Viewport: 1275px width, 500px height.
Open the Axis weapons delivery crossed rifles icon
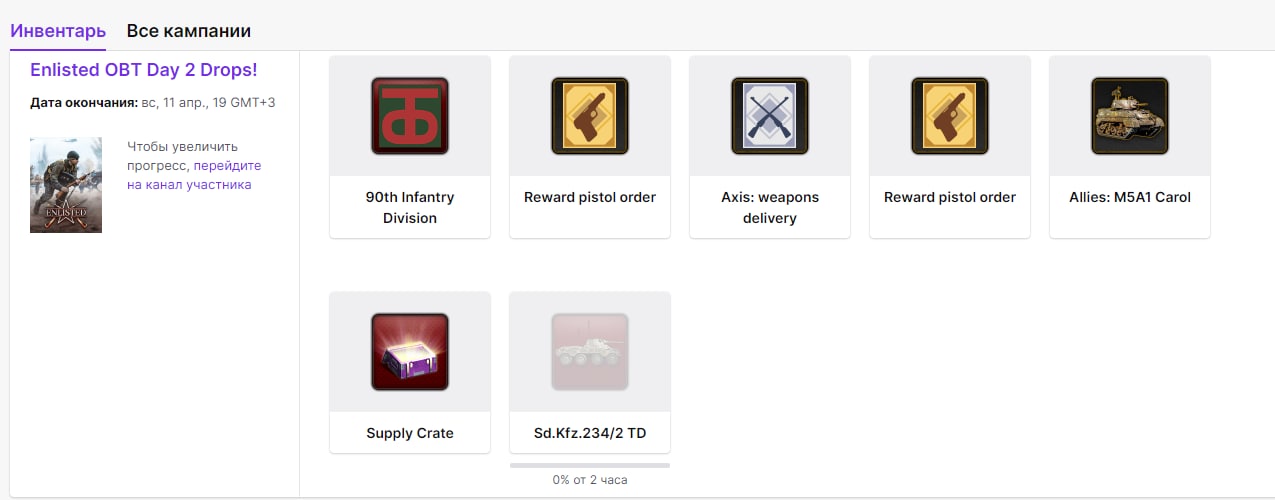[x=770, y=116]
